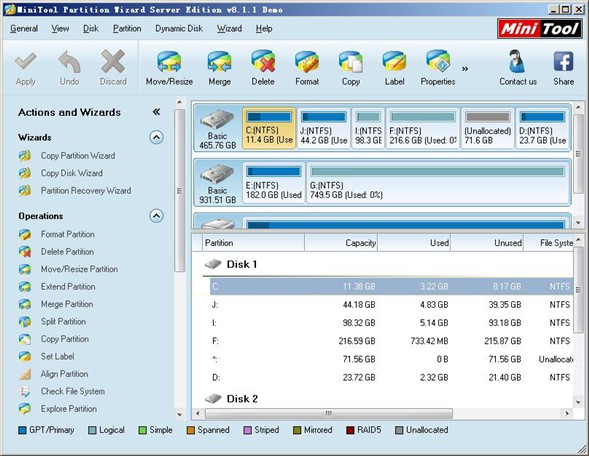Collapse the Operations section
Image resolution: width=589 pixels, height=456 pixels.
tap(156, 216)
